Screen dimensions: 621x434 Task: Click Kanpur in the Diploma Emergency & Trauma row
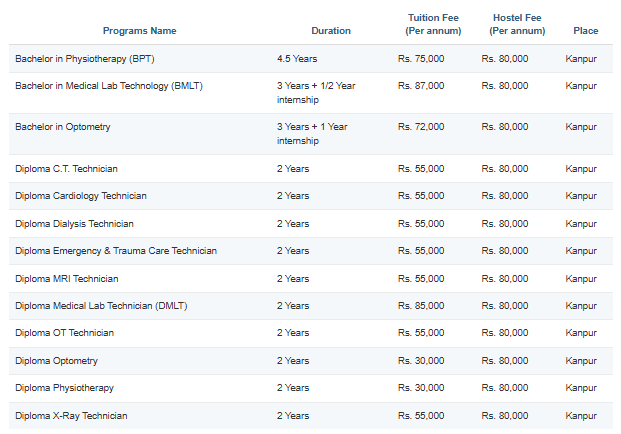581,251
